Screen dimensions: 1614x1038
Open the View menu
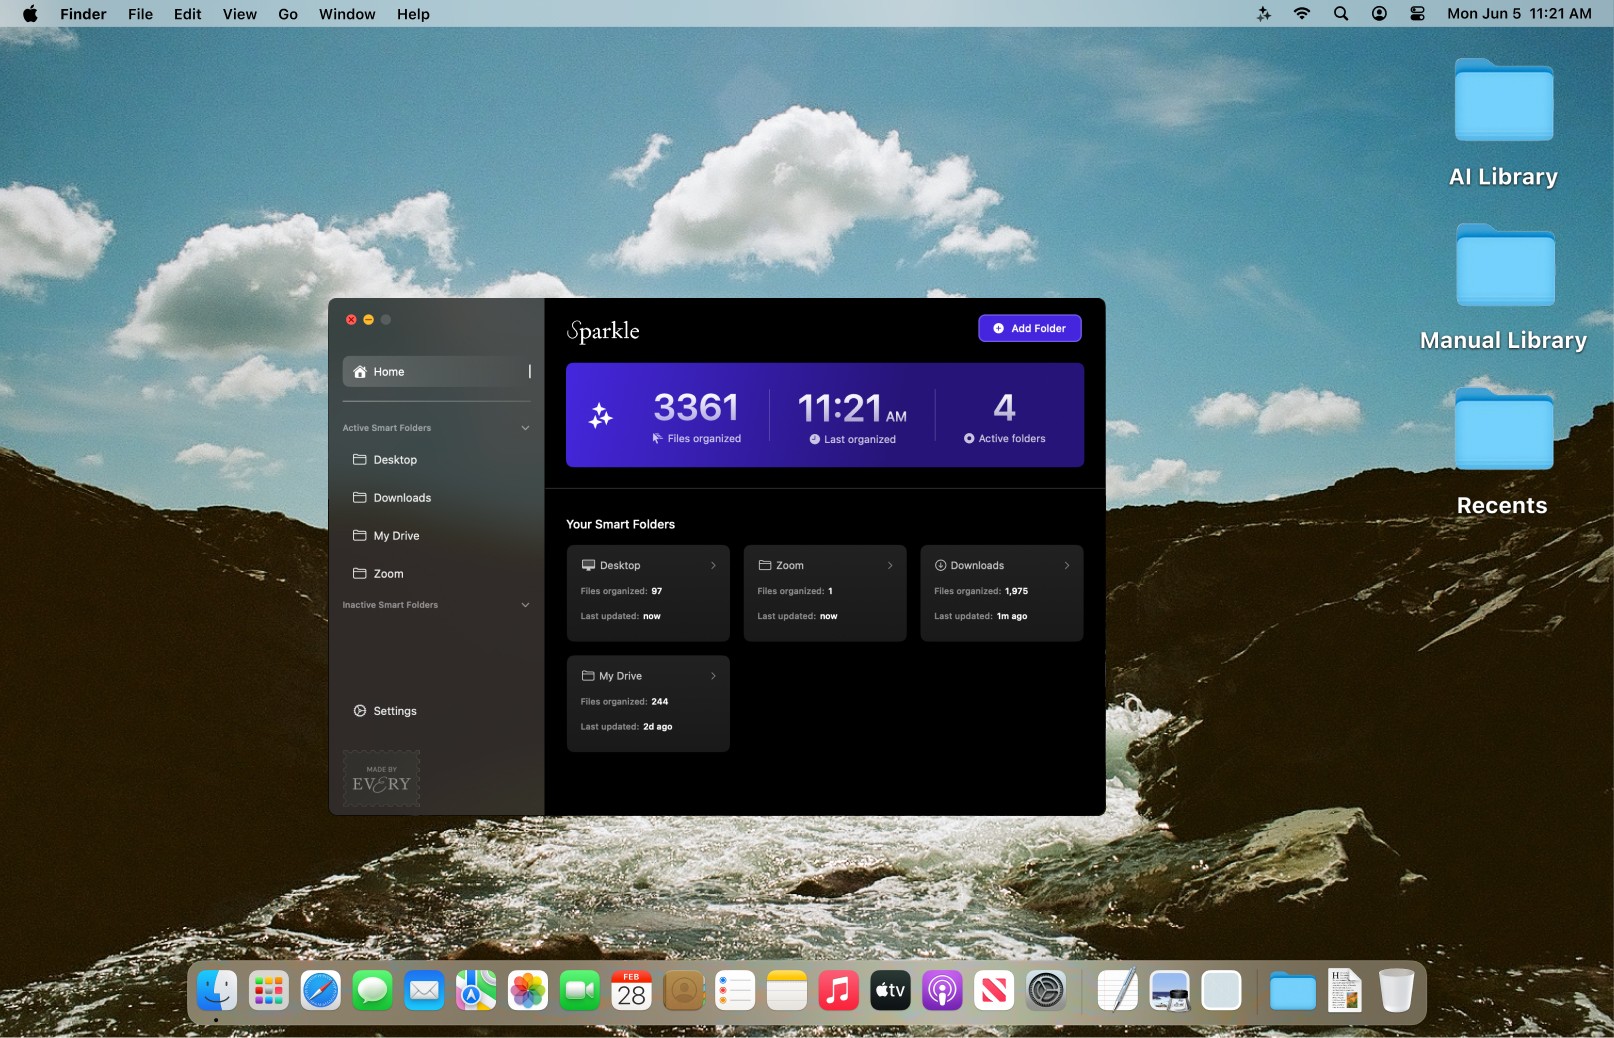pos(240,14)
